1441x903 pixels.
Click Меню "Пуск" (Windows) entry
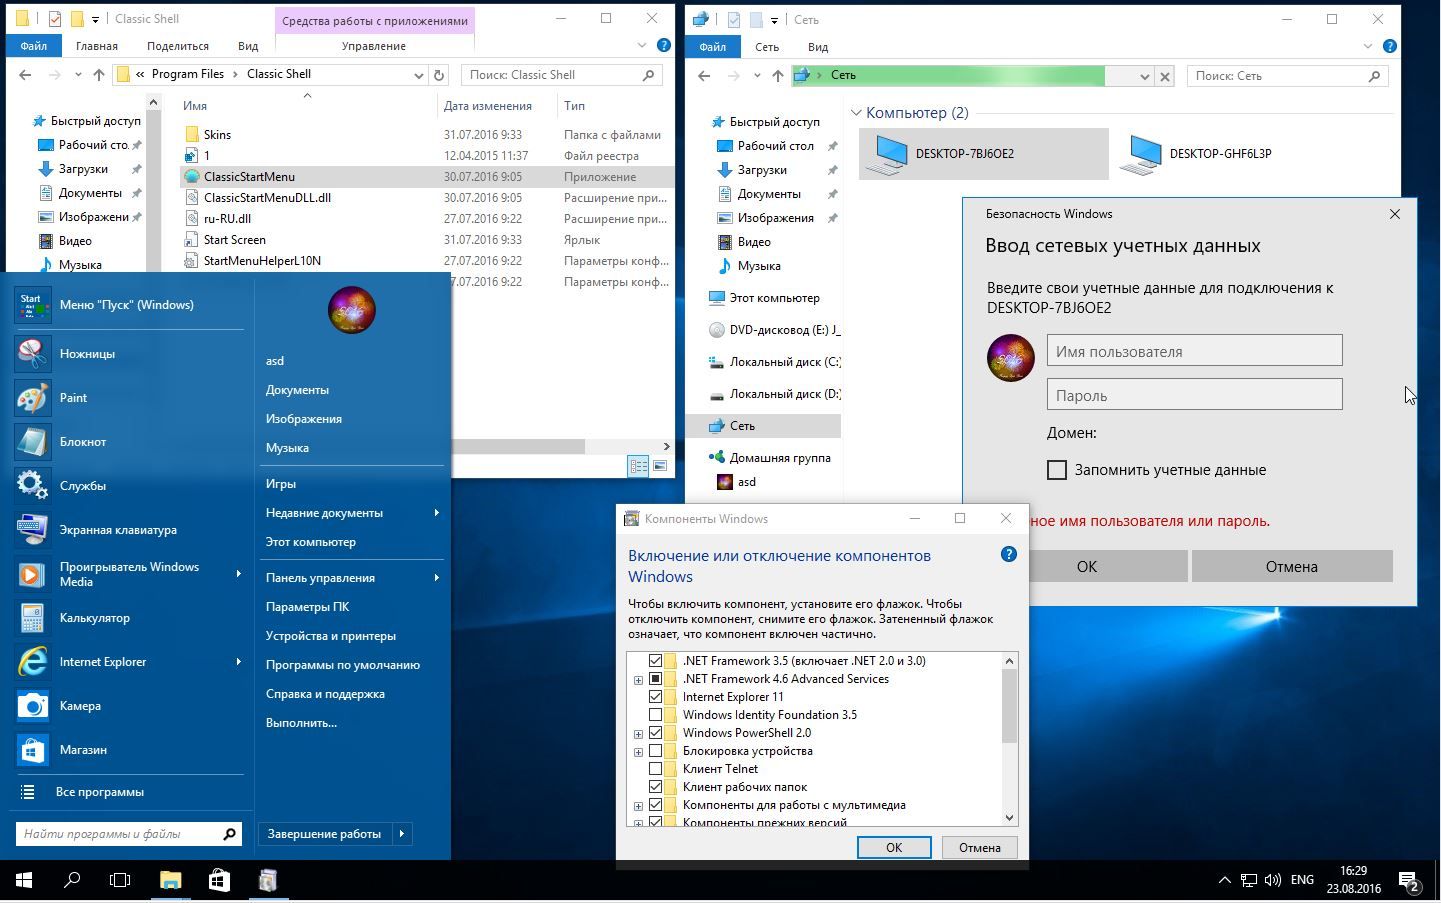[x=129, y=304]
